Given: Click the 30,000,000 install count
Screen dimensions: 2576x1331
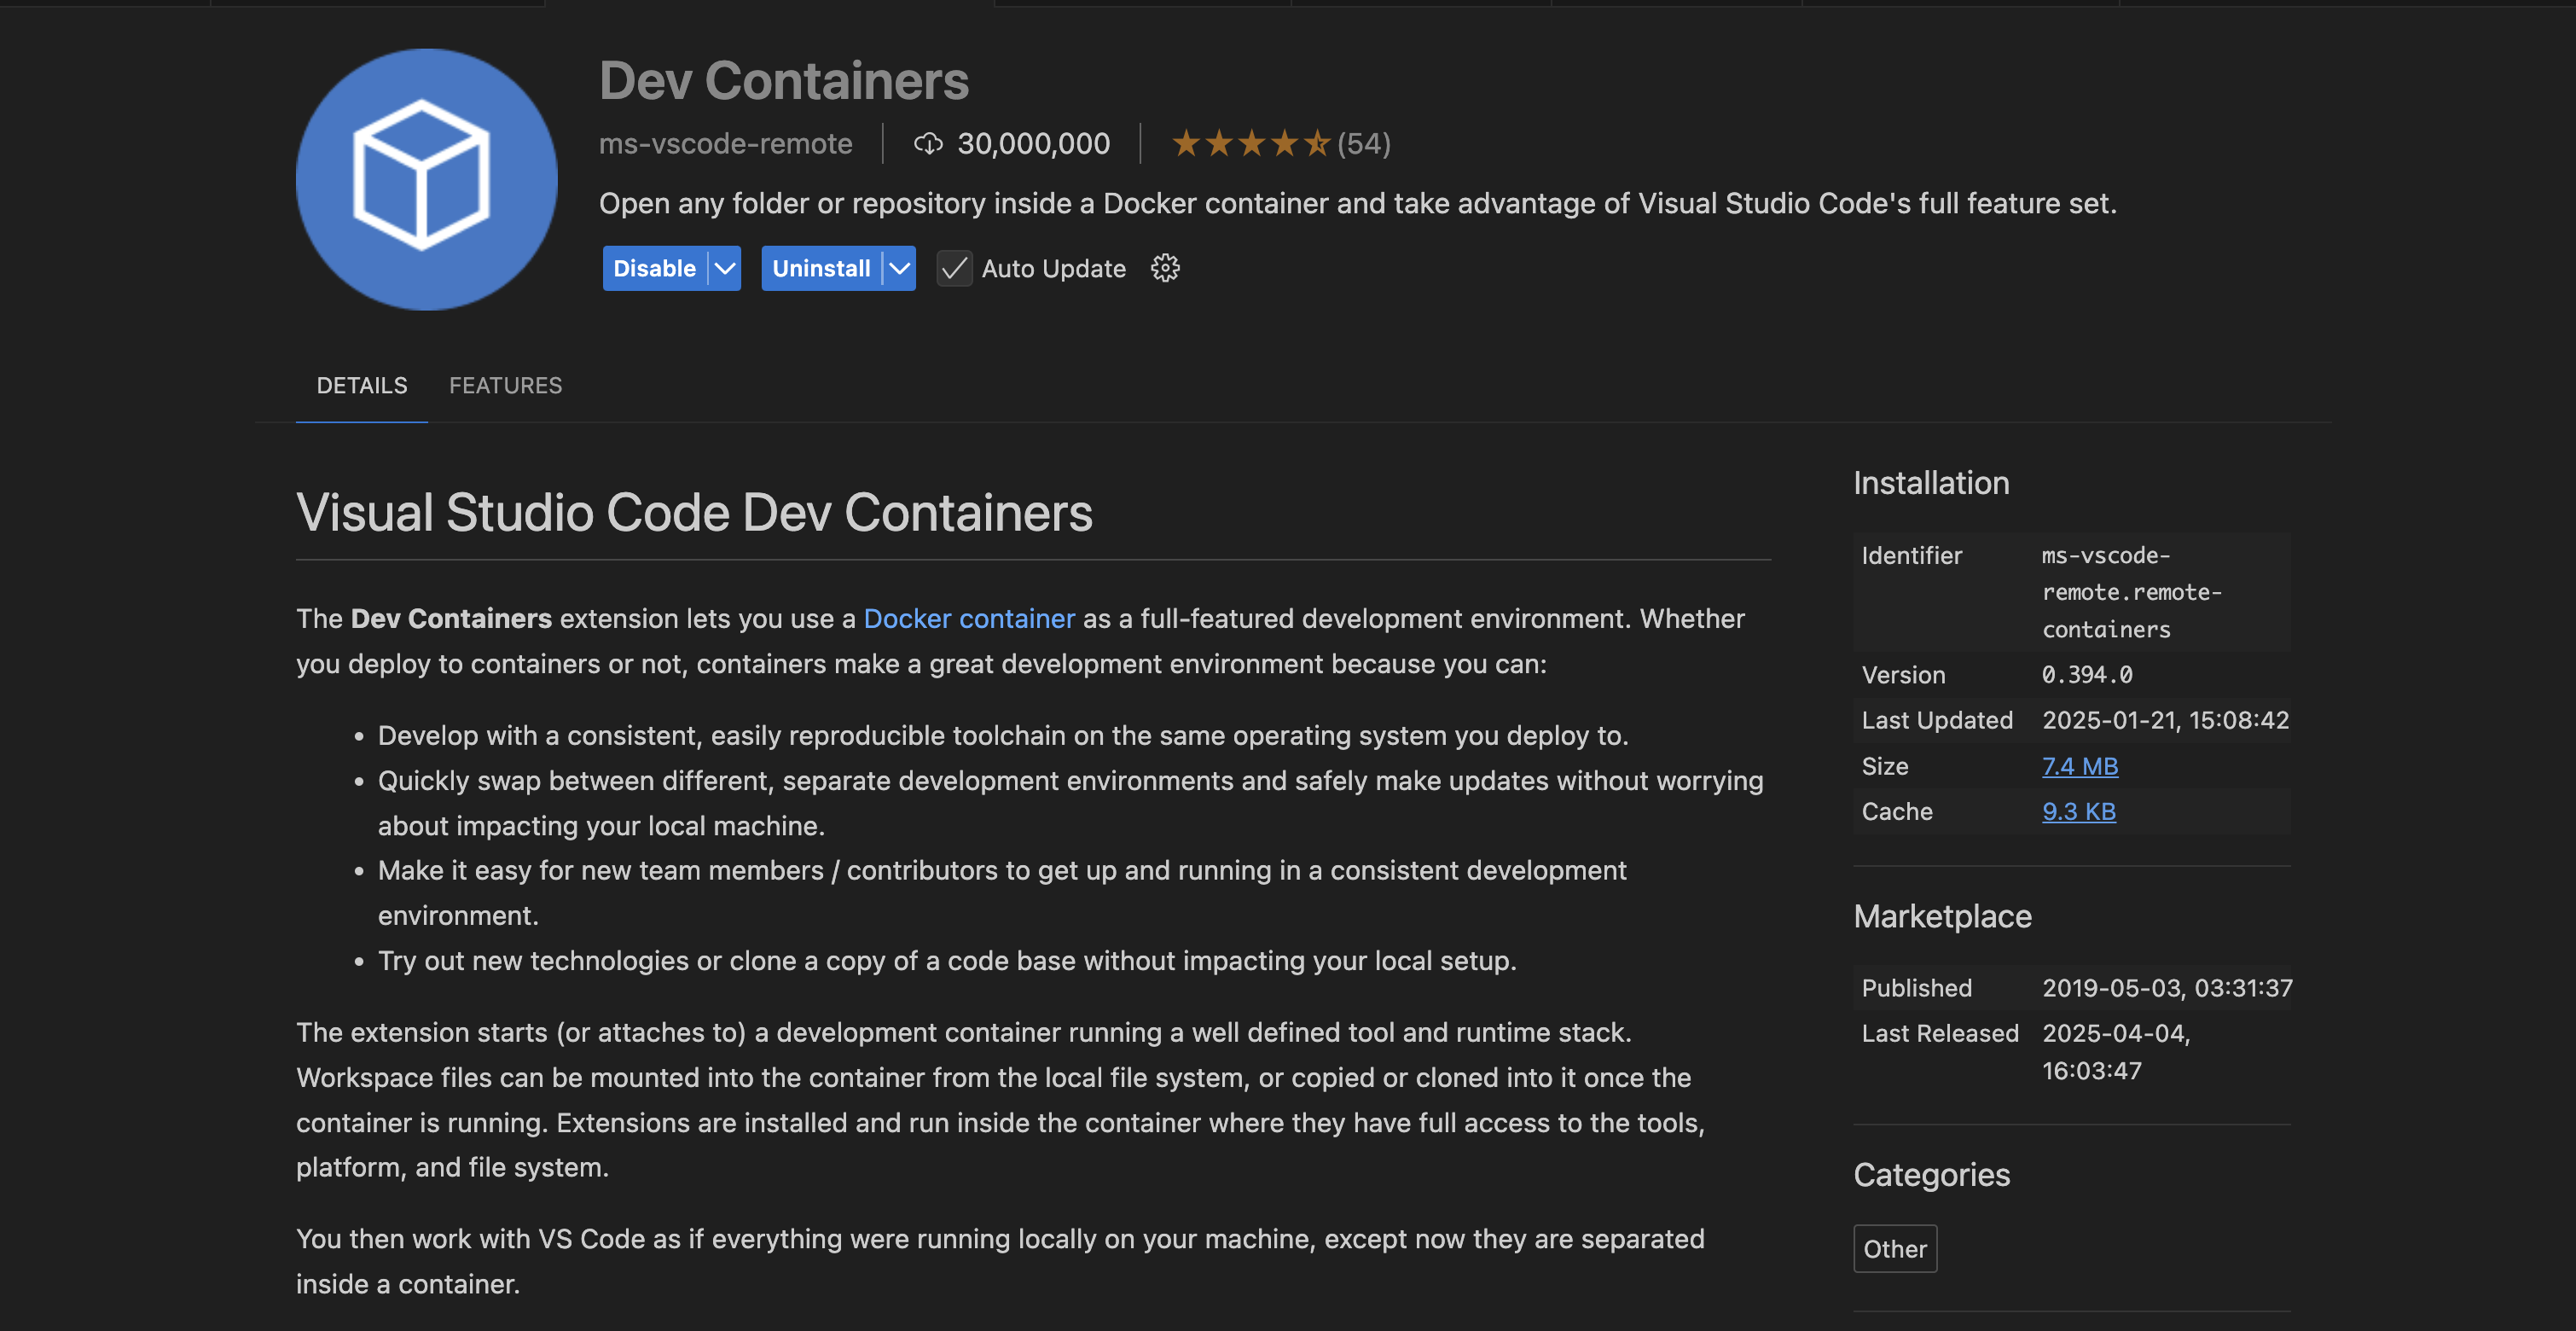Looking at the screenshot, I should point(1033,144).
